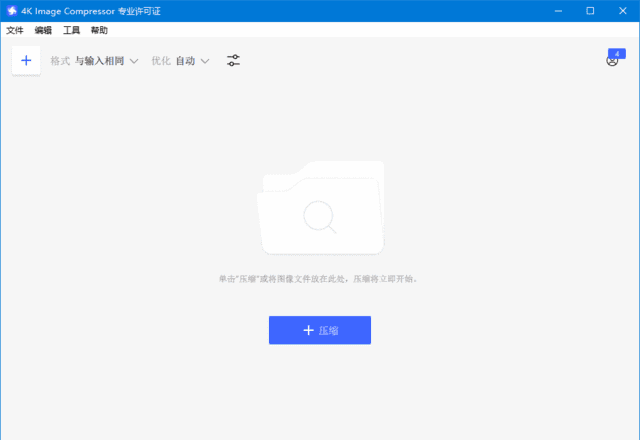Open the 编辑 menu
The height and width of the screenshot is (440, 640).
(x=43, y=30)
